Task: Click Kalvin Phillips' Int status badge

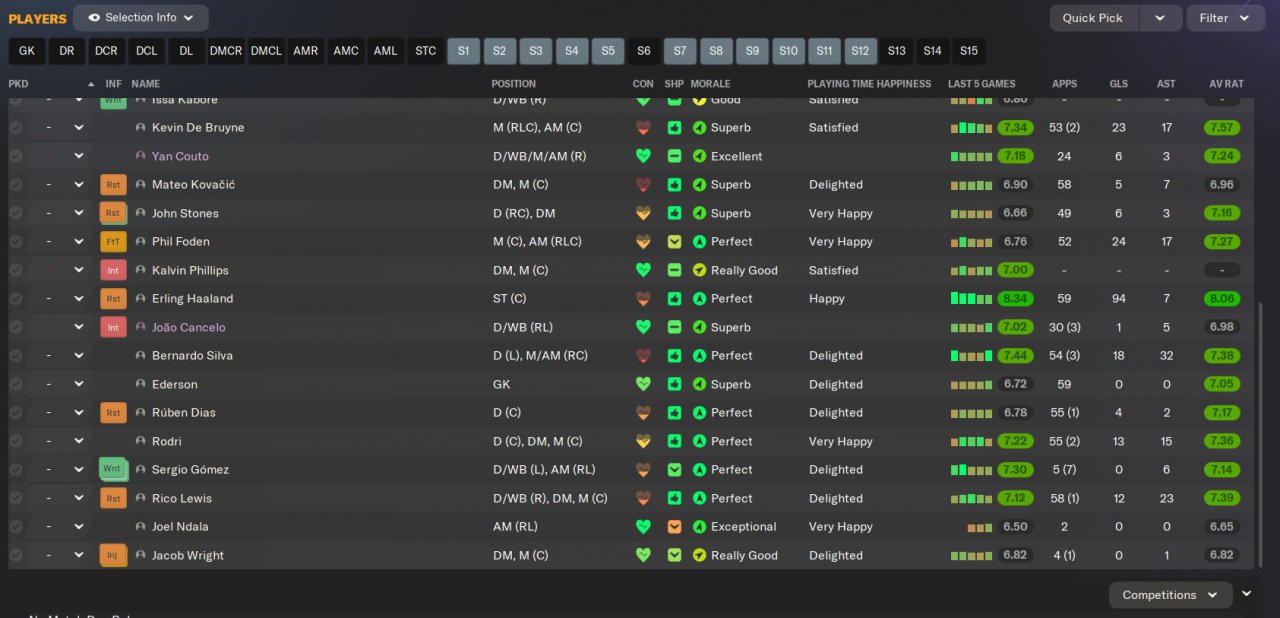Action: coord(113,270)
